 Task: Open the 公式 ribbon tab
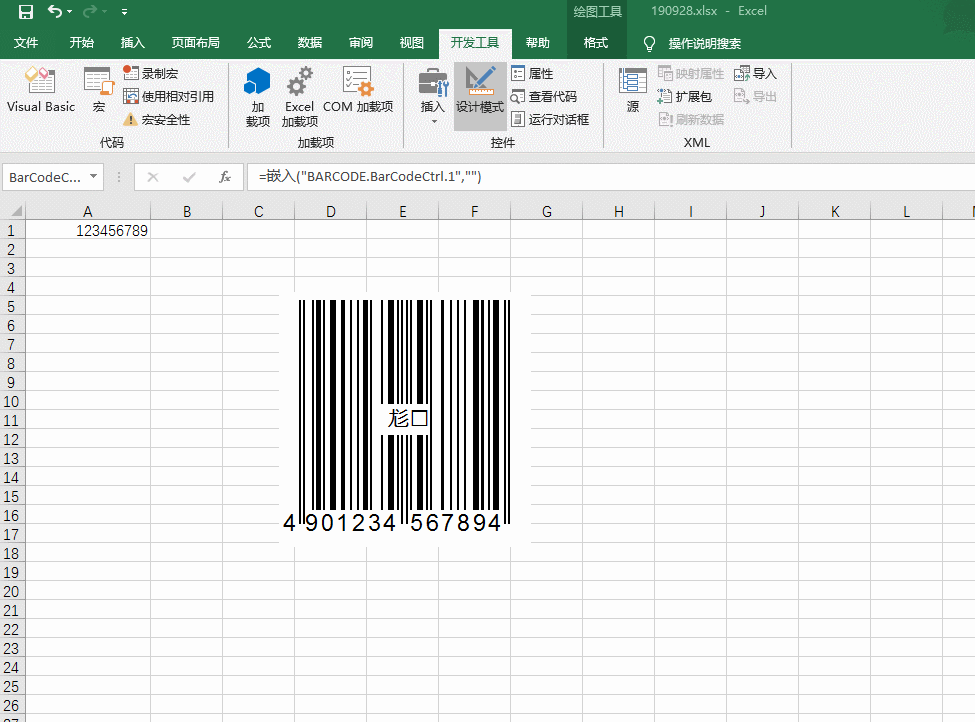(x=259, y=43)
